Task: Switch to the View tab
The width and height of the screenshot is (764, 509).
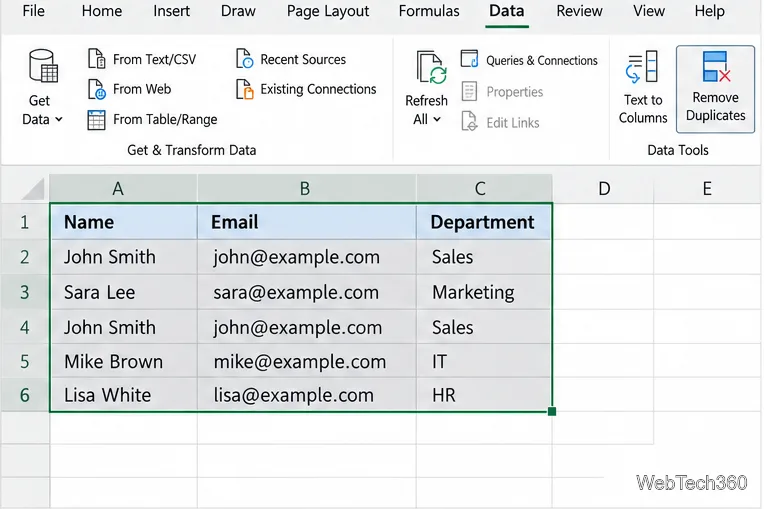Action: pos(649,11)
